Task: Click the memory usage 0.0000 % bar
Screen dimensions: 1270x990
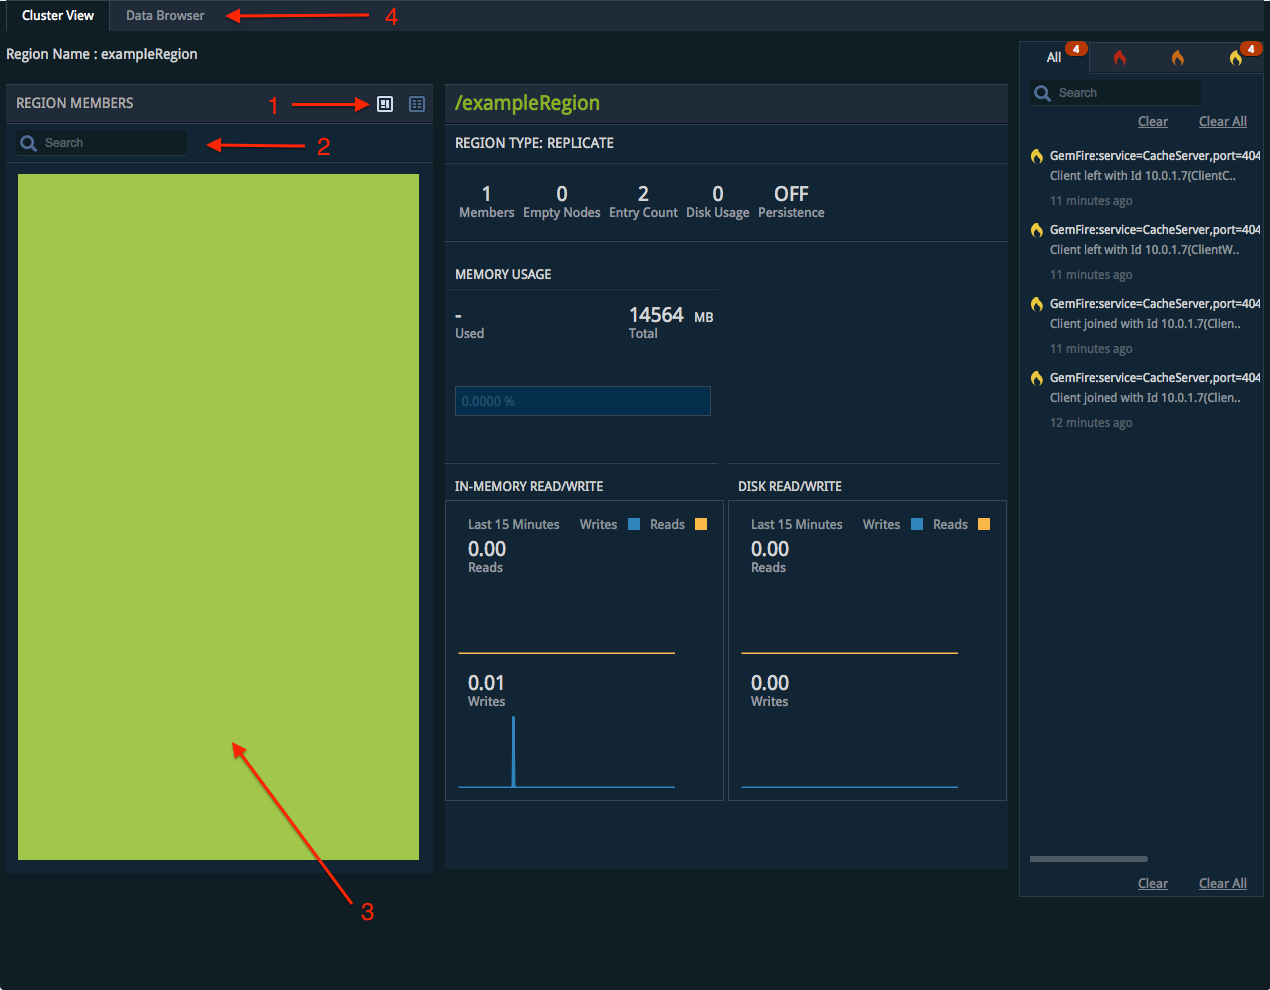Action: click(x=582, y=401)
